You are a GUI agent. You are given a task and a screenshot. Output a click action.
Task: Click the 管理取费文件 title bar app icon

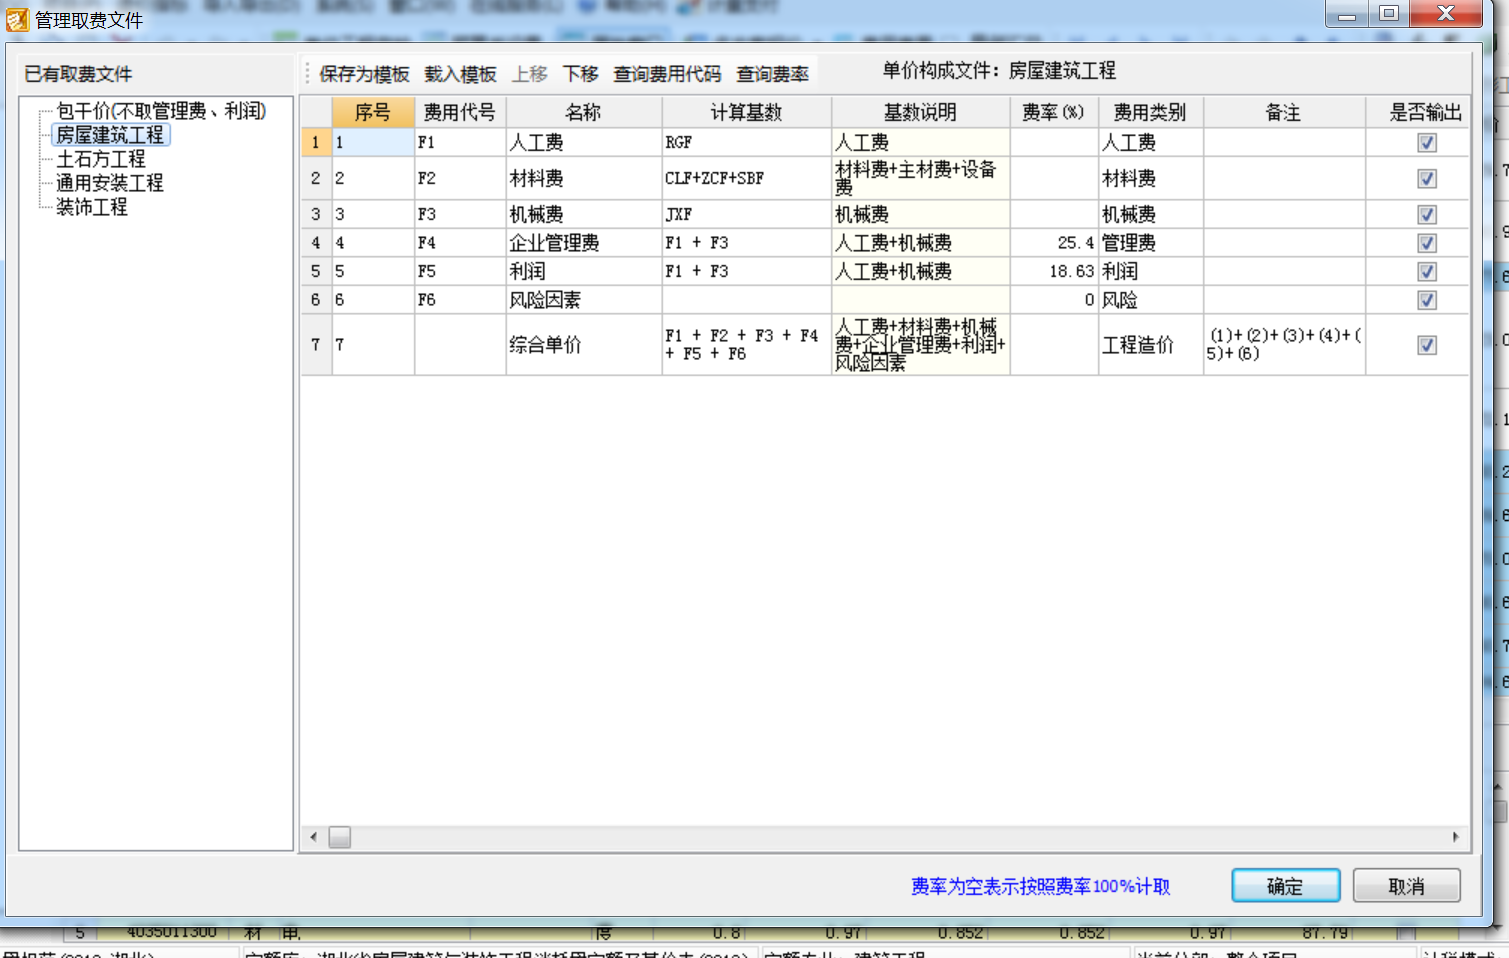tap(17, 19)
